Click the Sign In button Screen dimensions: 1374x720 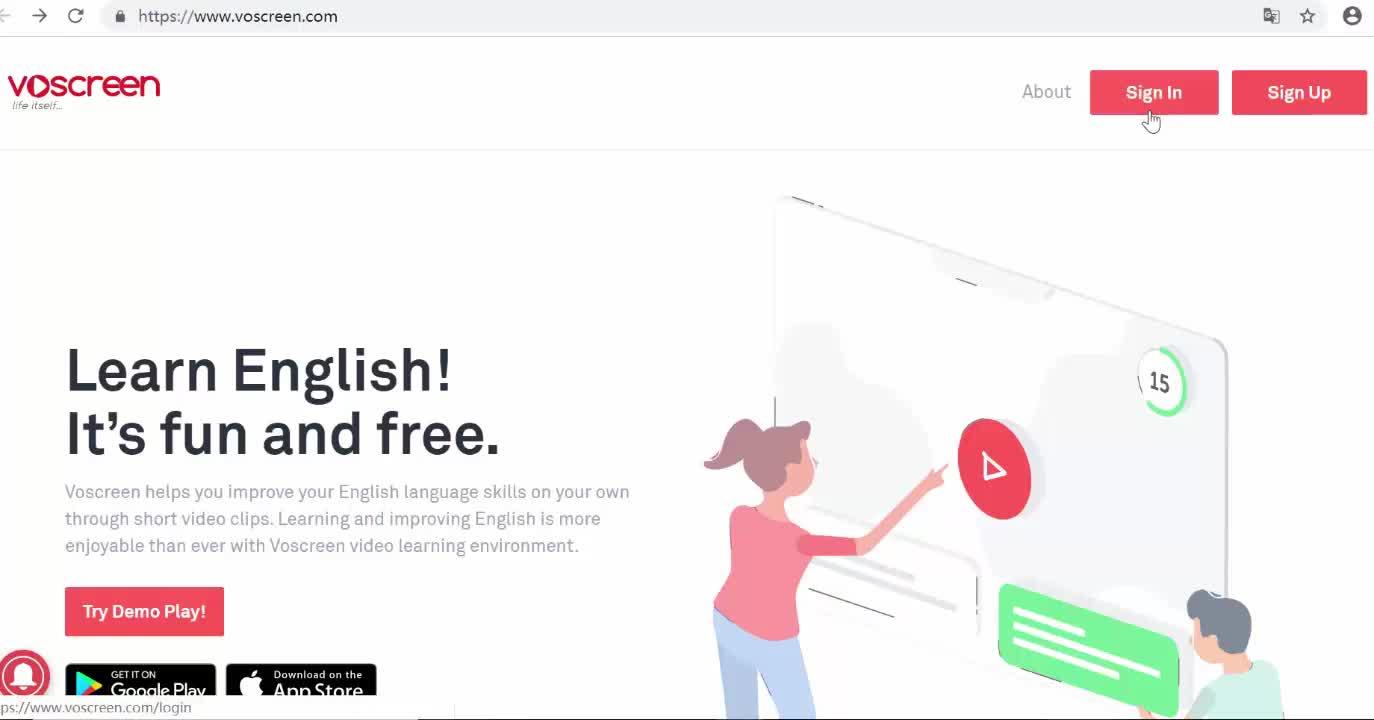[1154, 92]
